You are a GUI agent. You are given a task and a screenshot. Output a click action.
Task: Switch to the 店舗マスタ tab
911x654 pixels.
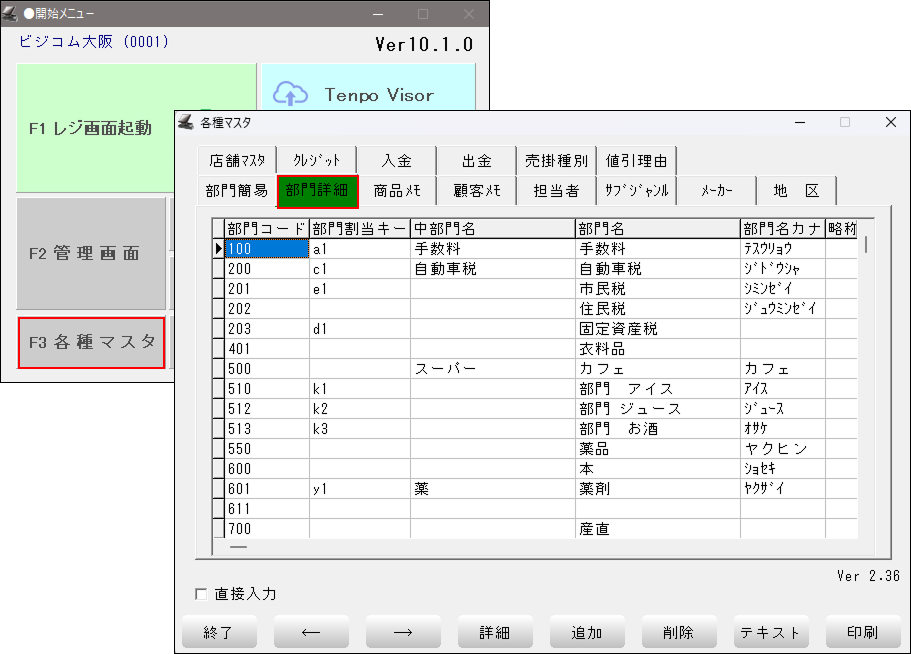click(237, 160)
